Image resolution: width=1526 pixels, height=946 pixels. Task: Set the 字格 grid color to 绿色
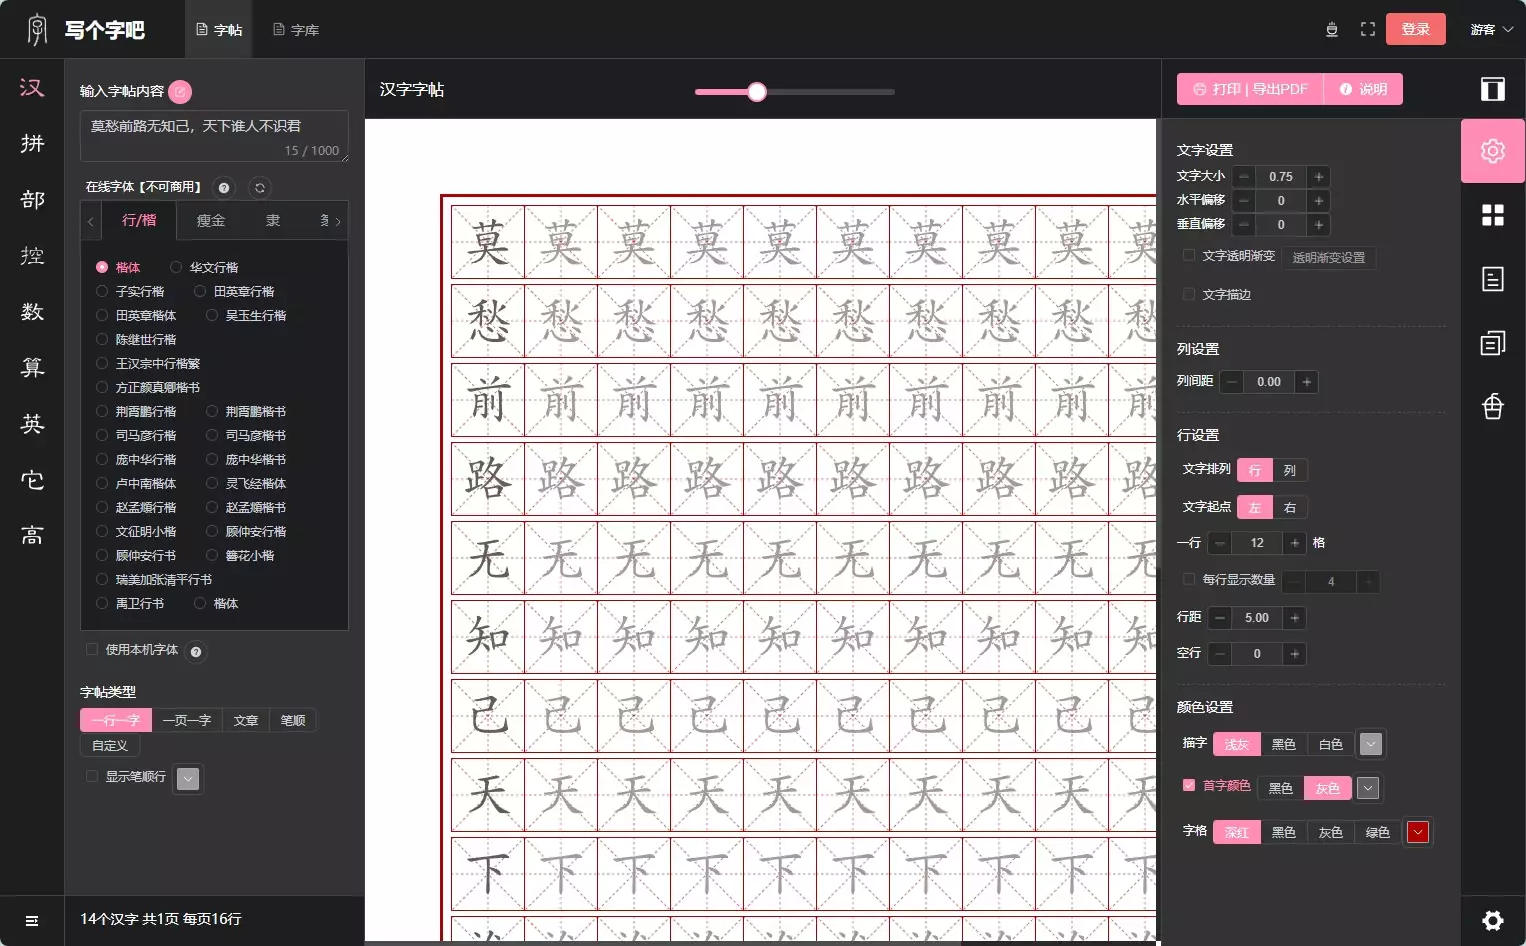[1377, 832]
